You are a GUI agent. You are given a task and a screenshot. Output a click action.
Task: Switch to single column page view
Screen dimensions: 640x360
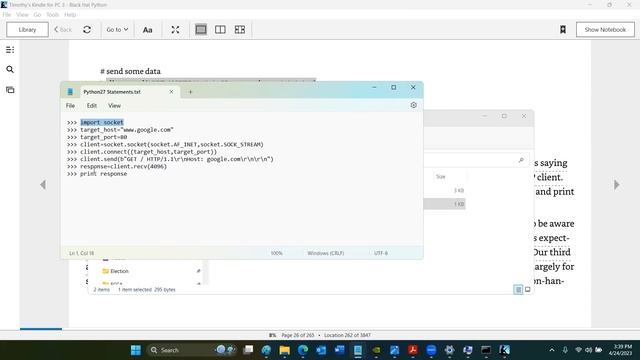point(201,29)
